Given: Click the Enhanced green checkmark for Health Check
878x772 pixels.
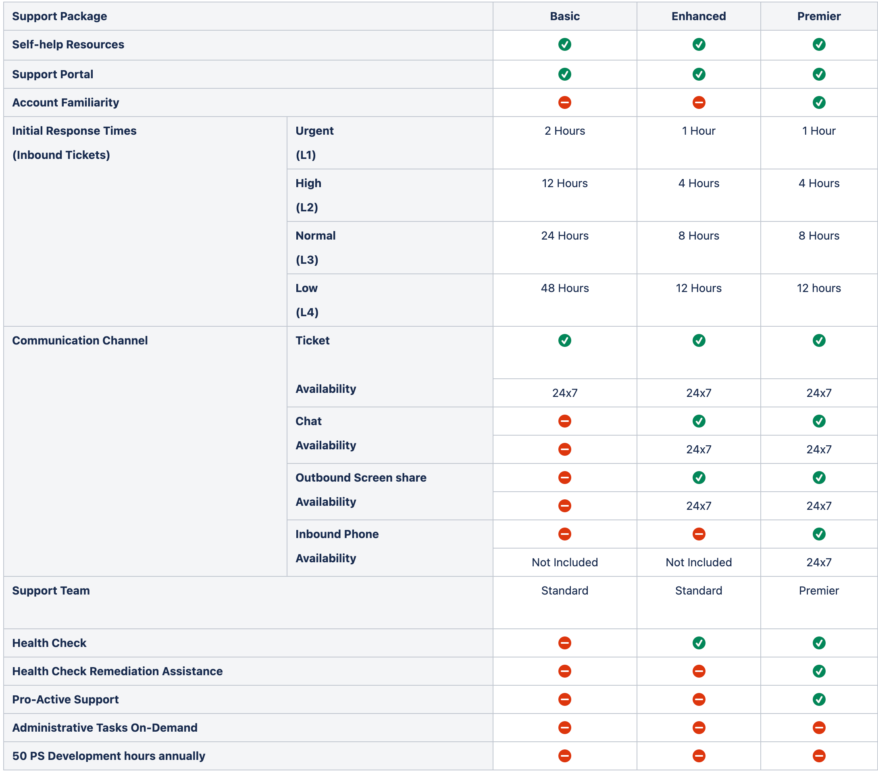Looking at the screenshot, I should (699, 643).
